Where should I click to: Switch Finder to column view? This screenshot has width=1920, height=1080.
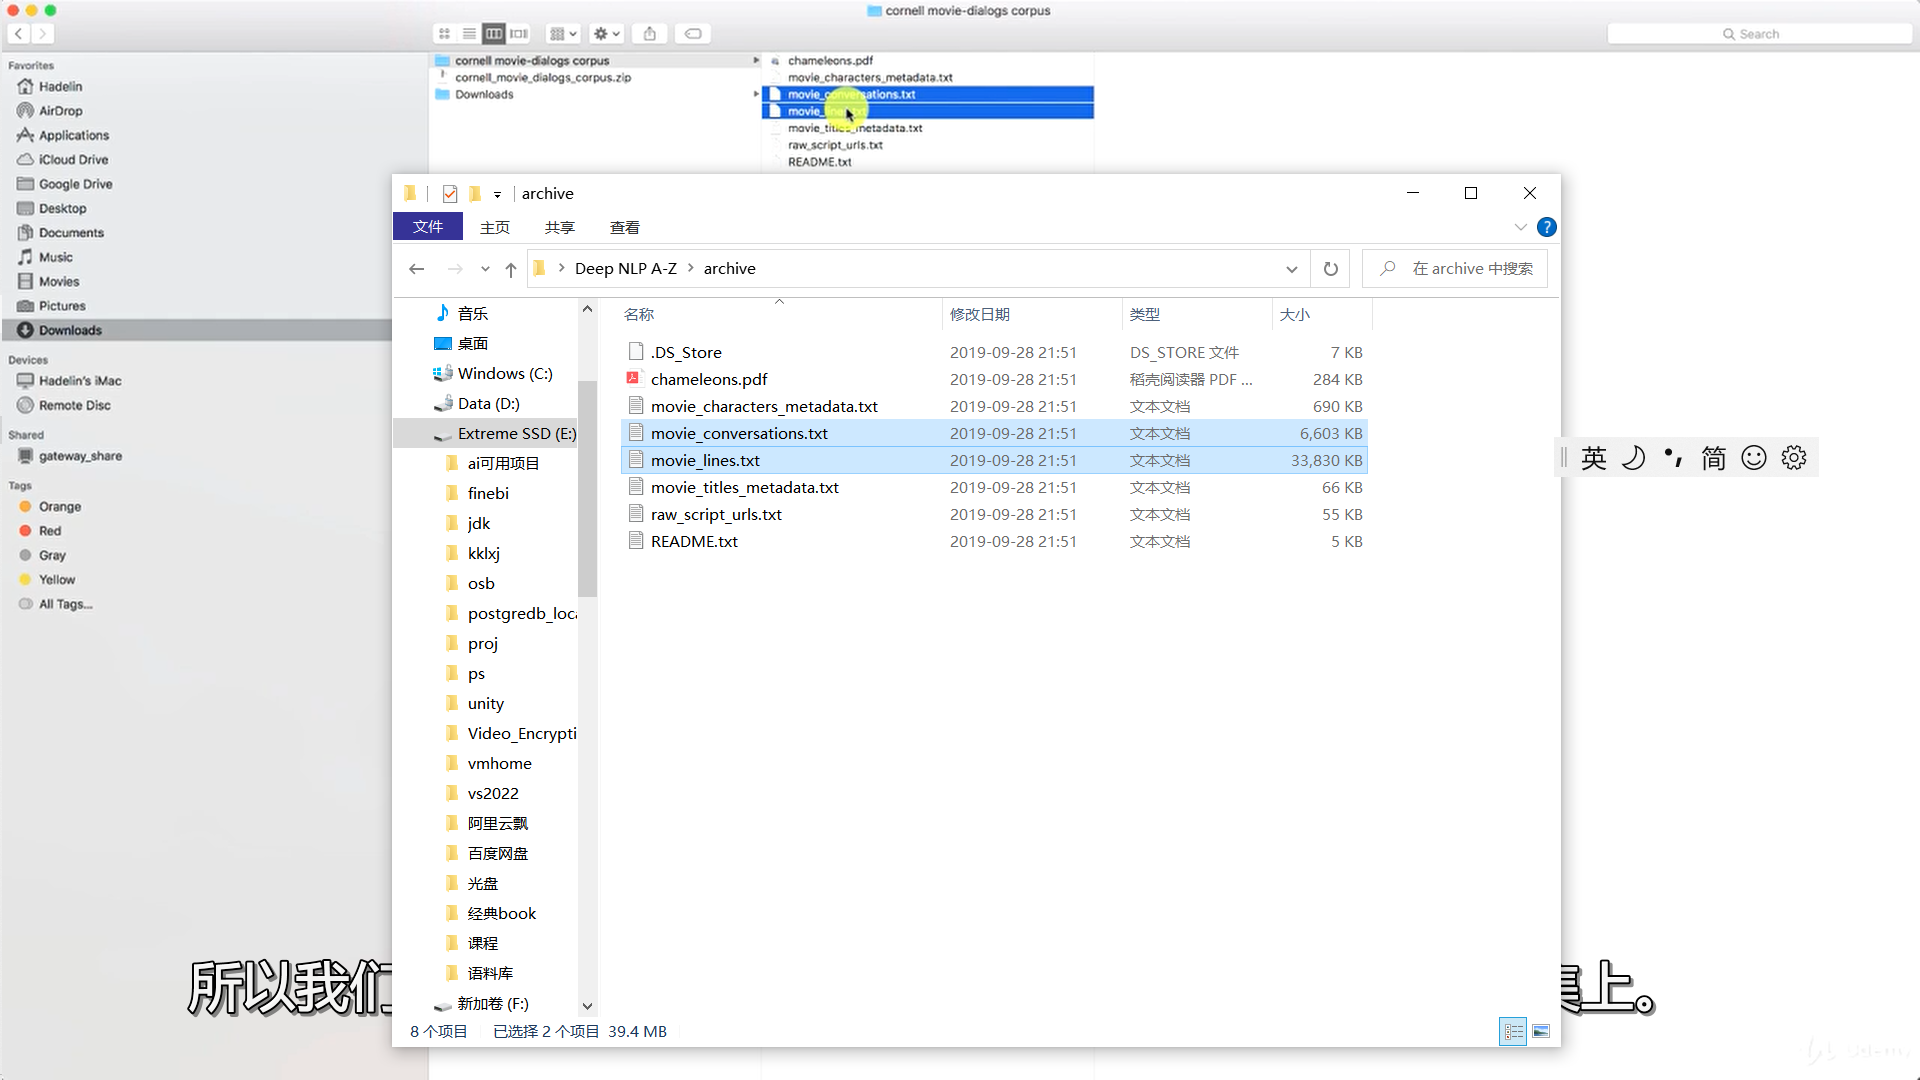[494, 34]
